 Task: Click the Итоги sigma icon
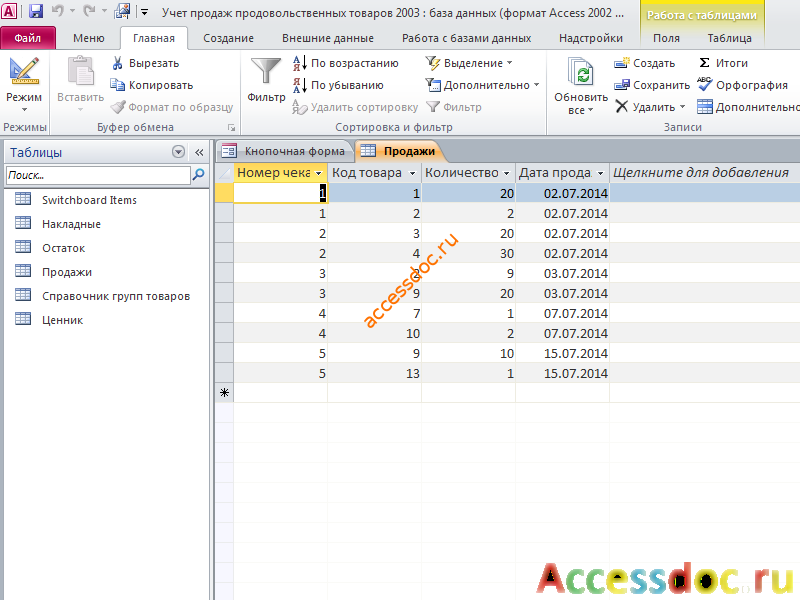[705, 63]
